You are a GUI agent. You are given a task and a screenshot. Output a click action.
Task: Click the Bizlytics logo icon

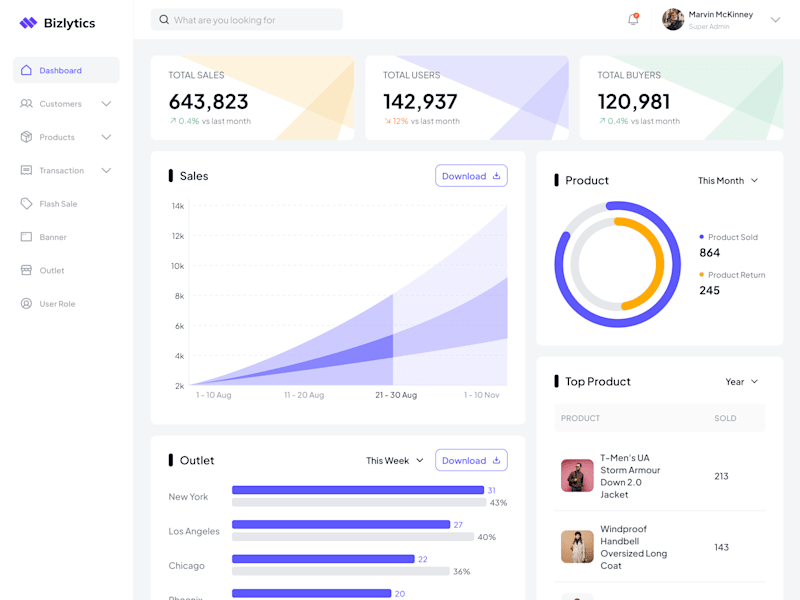[x=28, y=23]
